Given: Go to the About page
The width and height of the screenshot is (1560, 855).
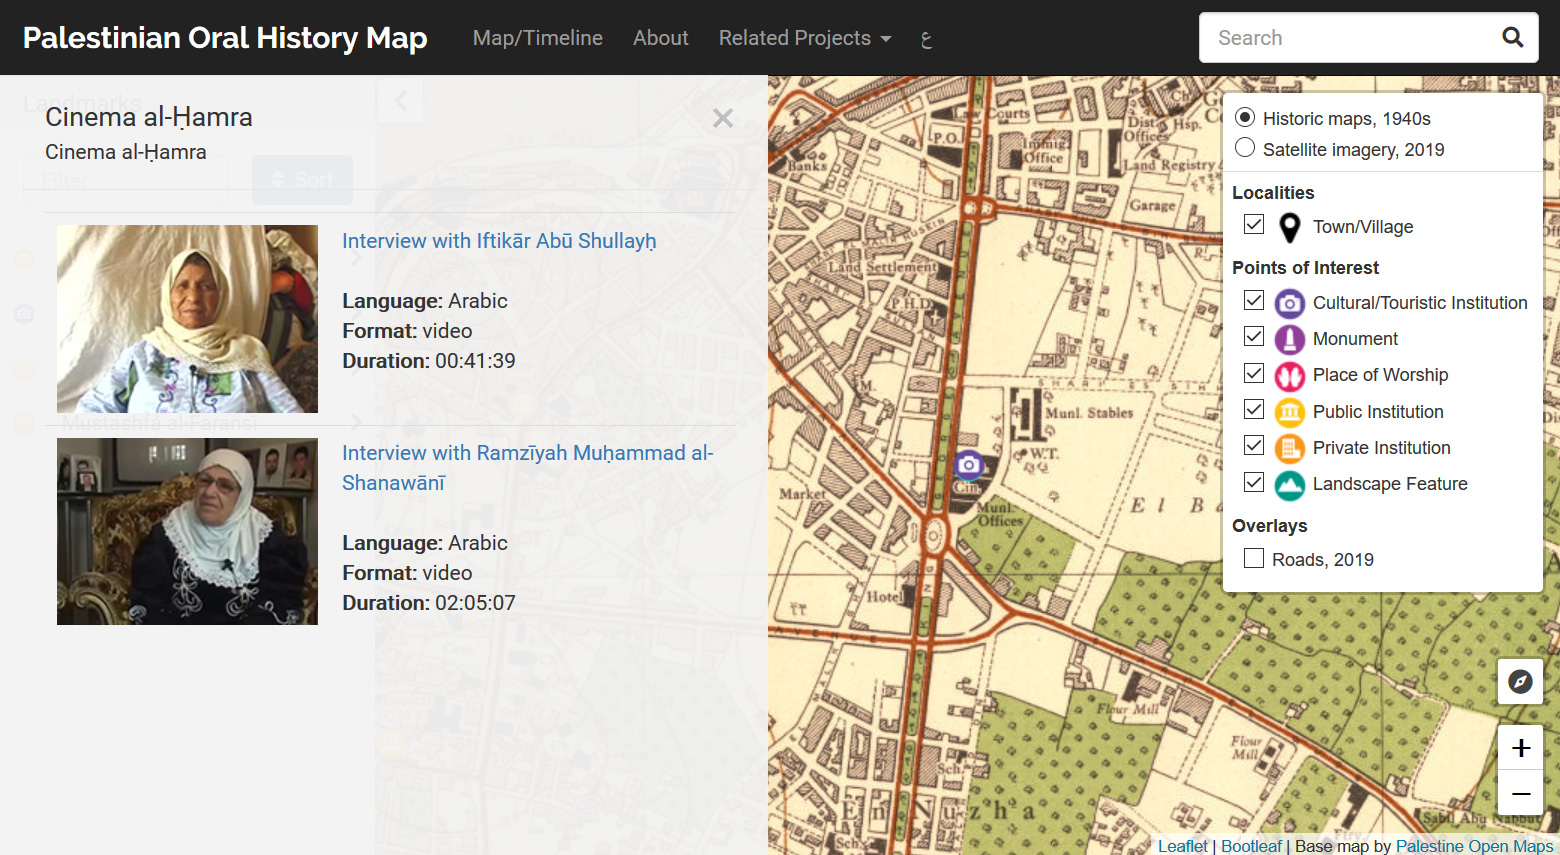Looking at the screenshot, I should (x=660, y=38).
